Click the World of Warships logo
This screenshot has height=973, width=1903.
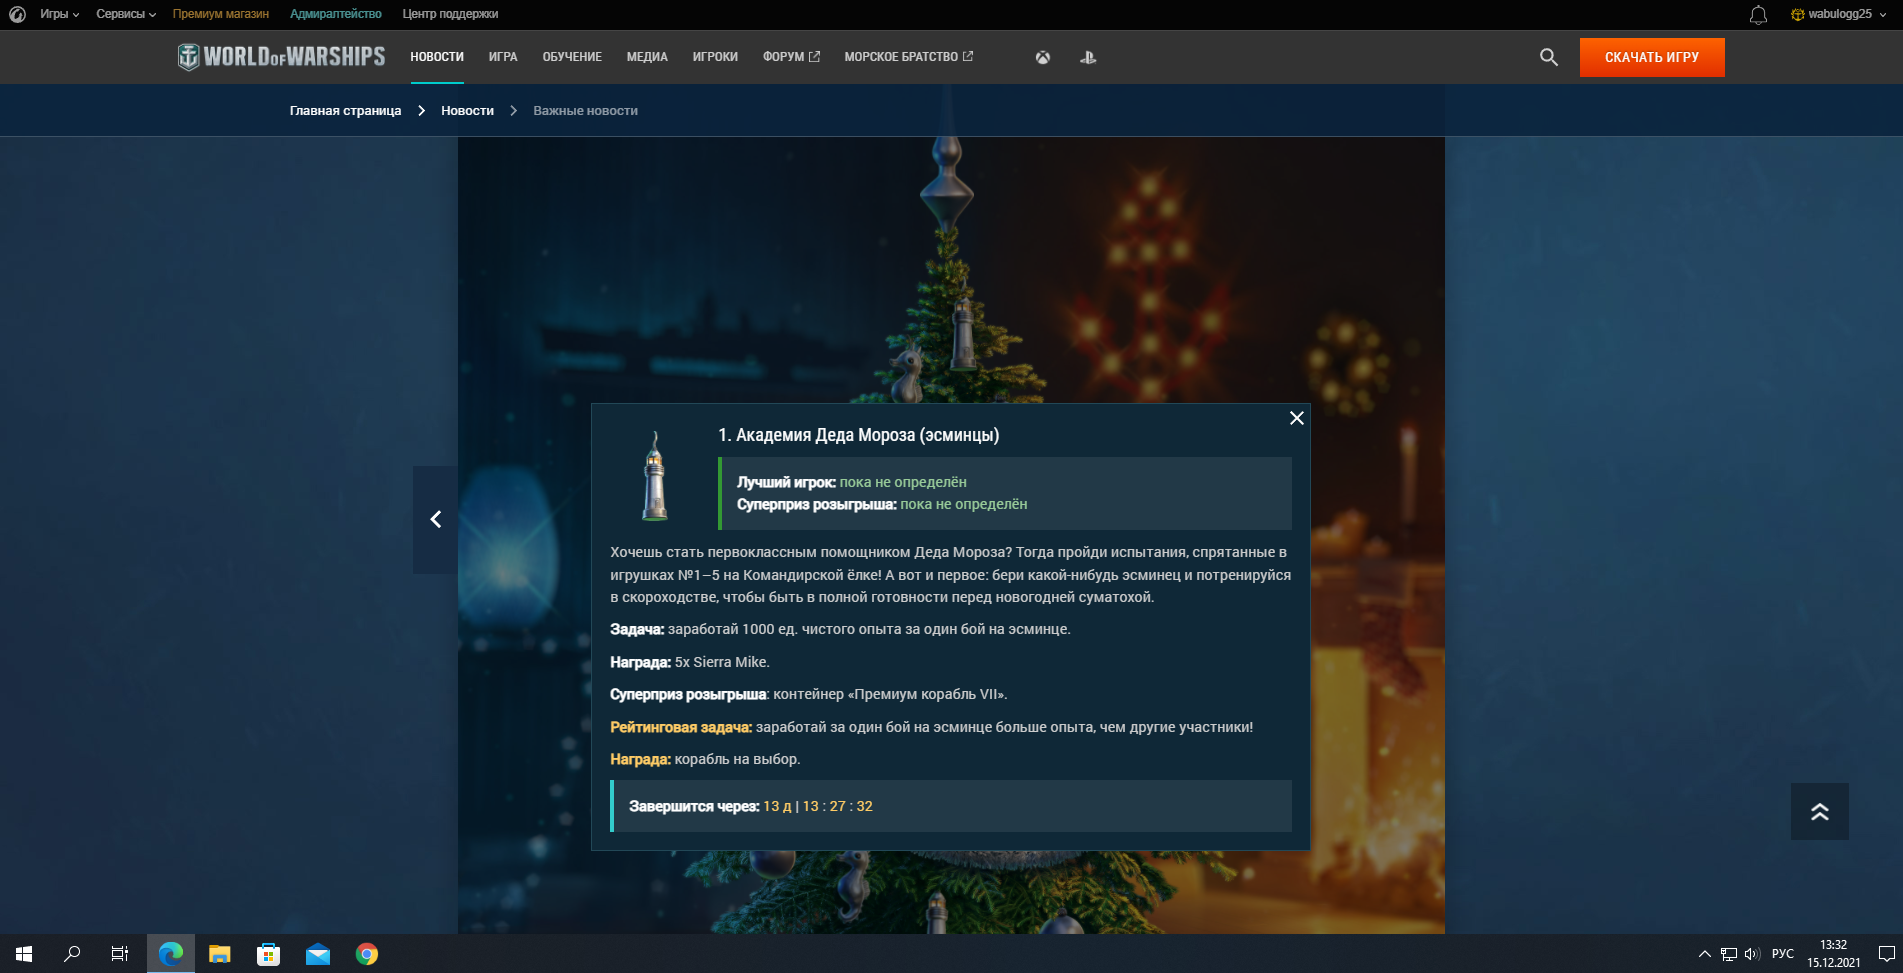coord(281,57)
